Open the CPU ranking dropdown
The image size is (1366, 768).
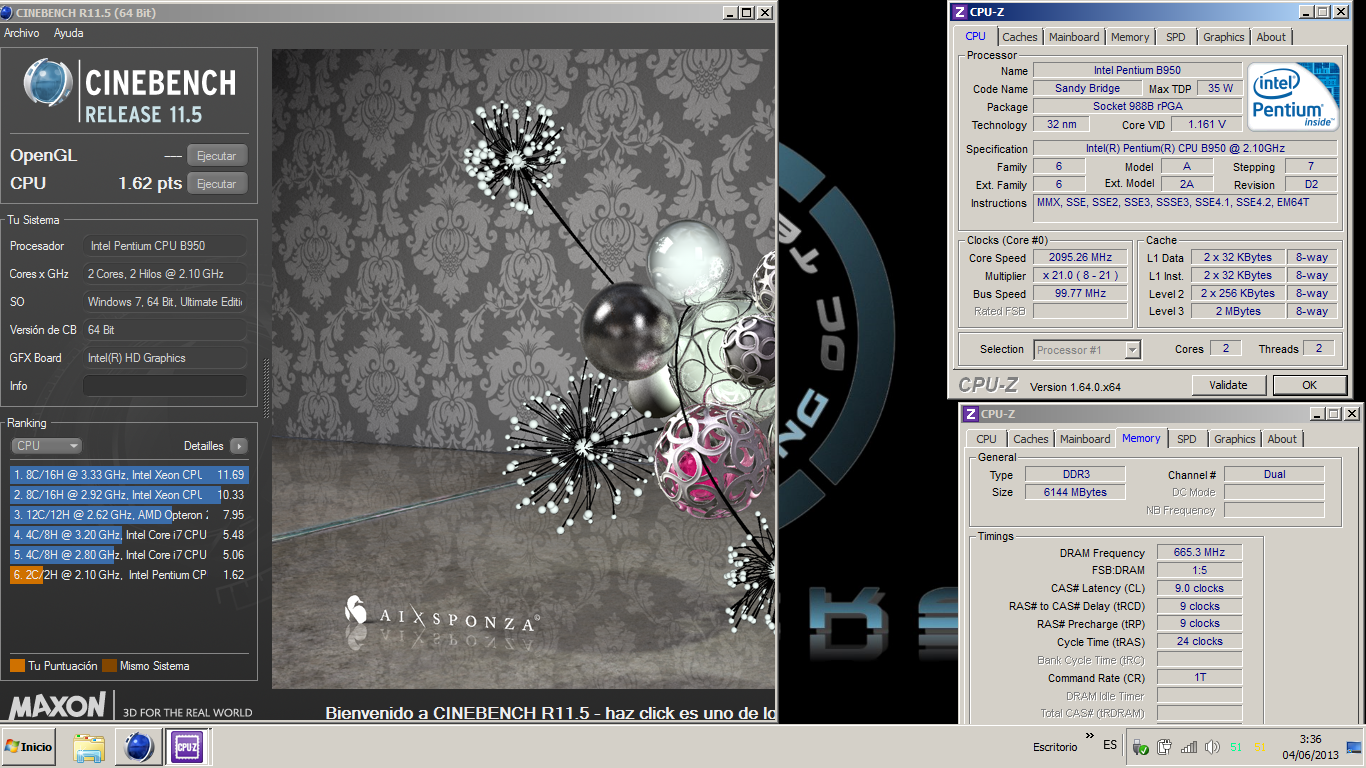(x=46, y=446)
